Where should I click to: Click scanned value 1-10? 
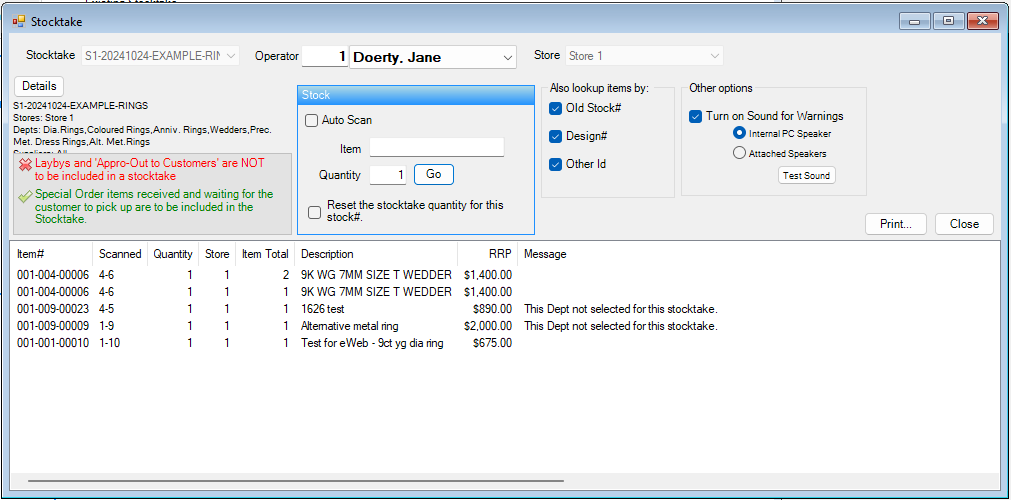pyautogui.click(x=109, y=343)
